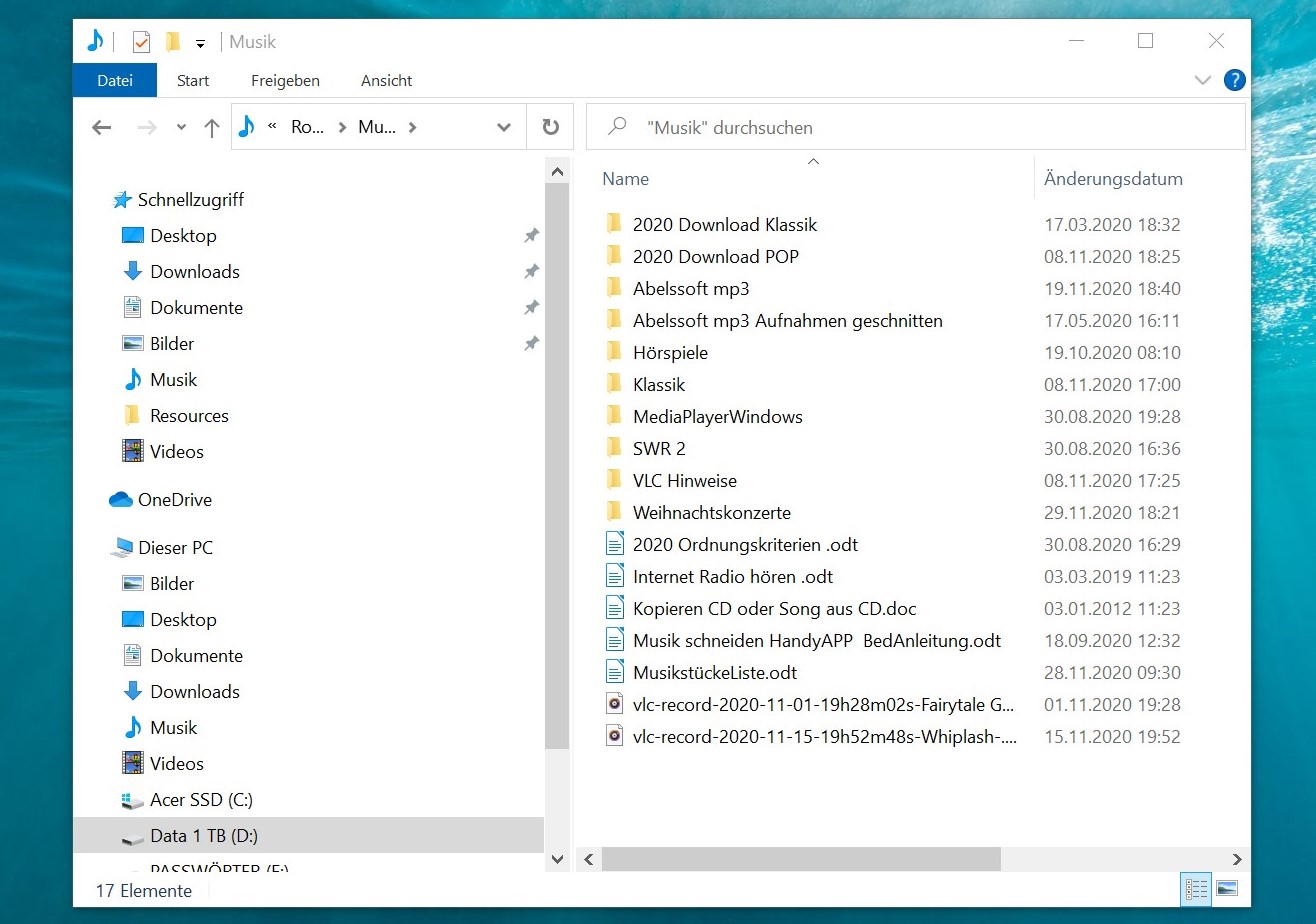1316x924 pixels.
Task: Click the pin icon next to Desktop
Action: coord(531,235)
